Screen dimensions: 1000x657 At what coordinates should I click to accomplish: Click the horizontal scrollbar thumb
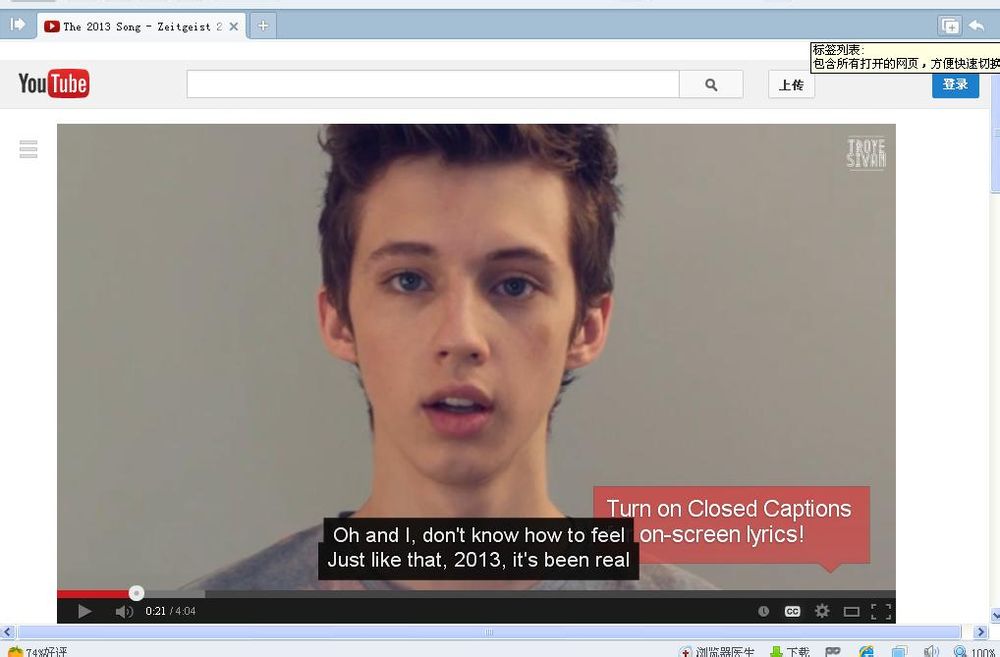pos(489,632)
